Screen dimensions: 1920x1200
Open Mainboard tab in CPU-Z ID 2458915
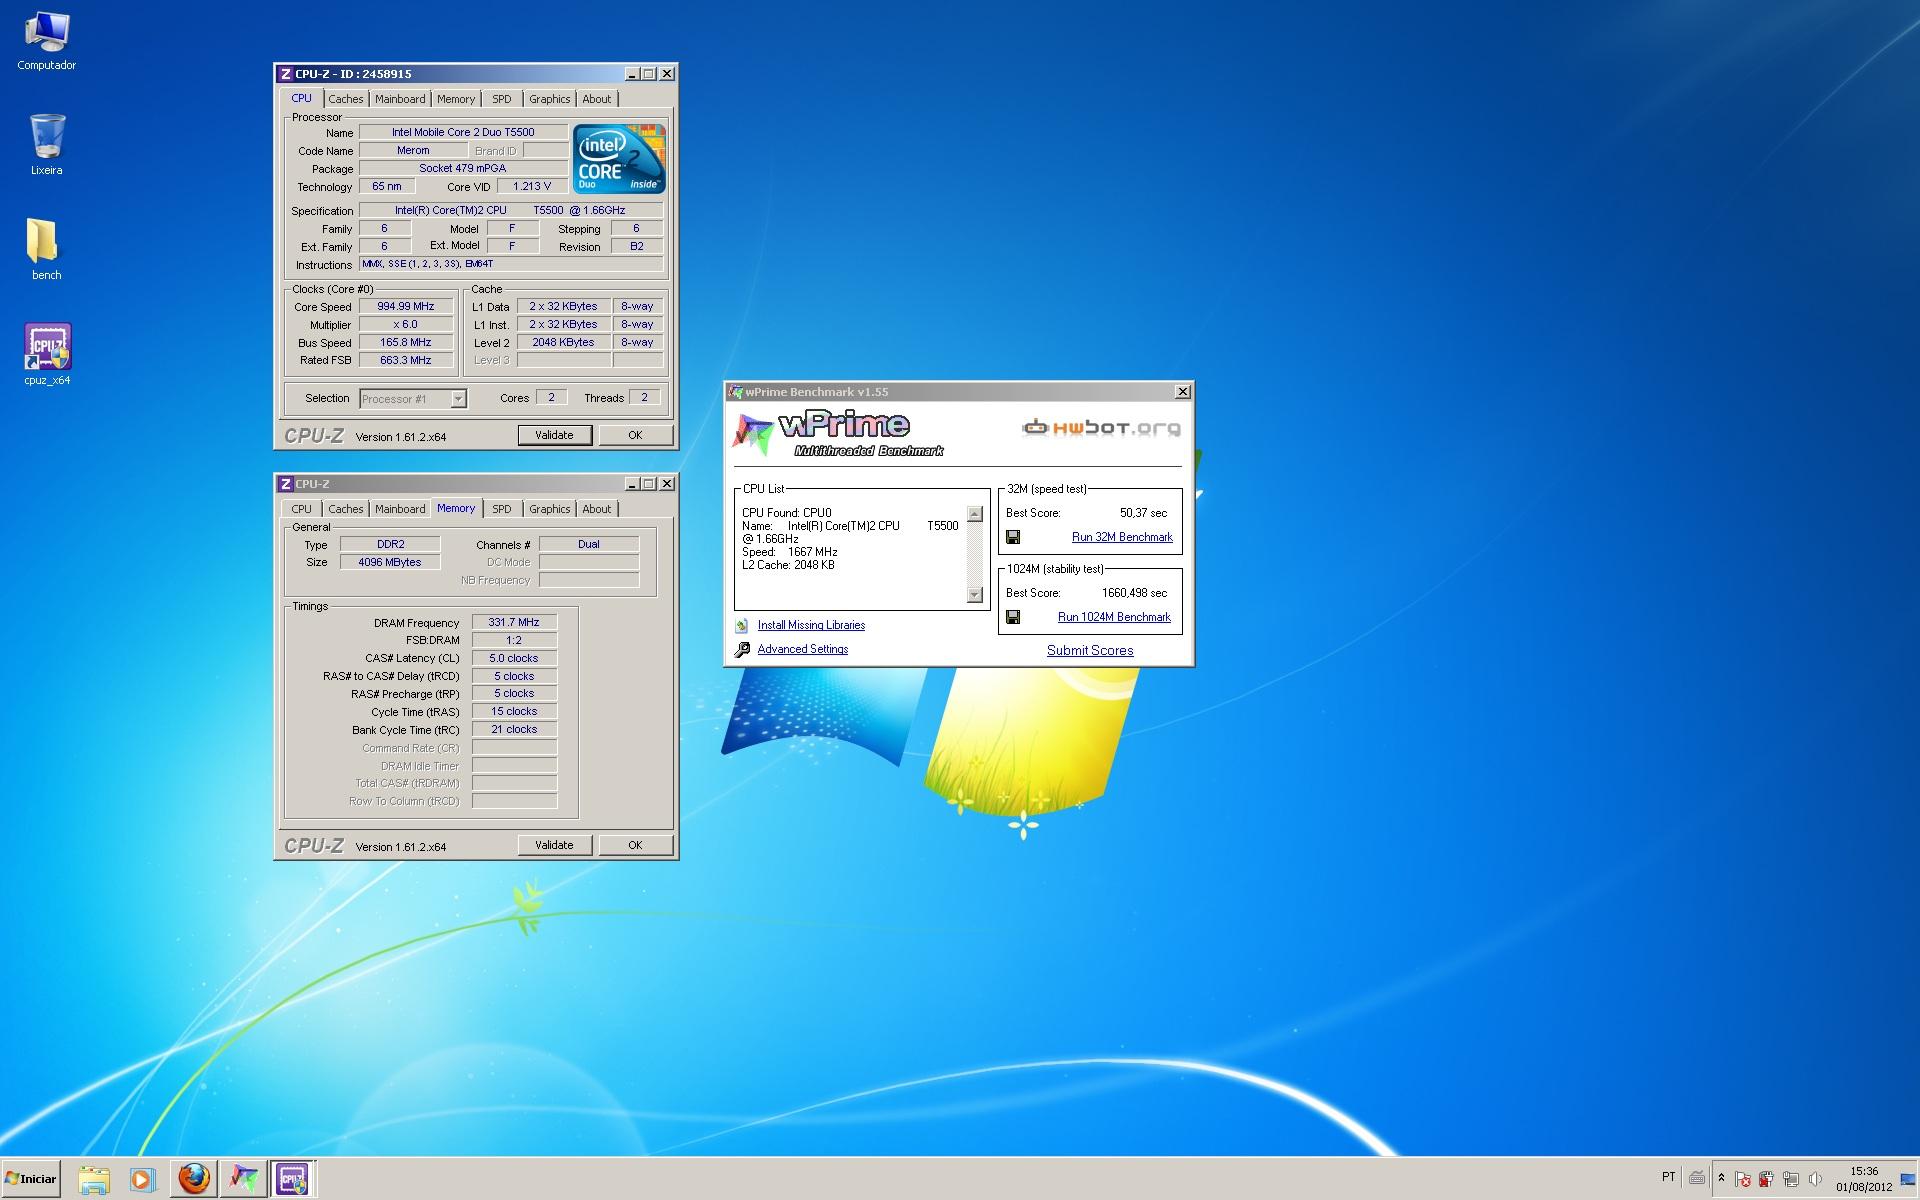pyautogui.click(x=400, y=99)
